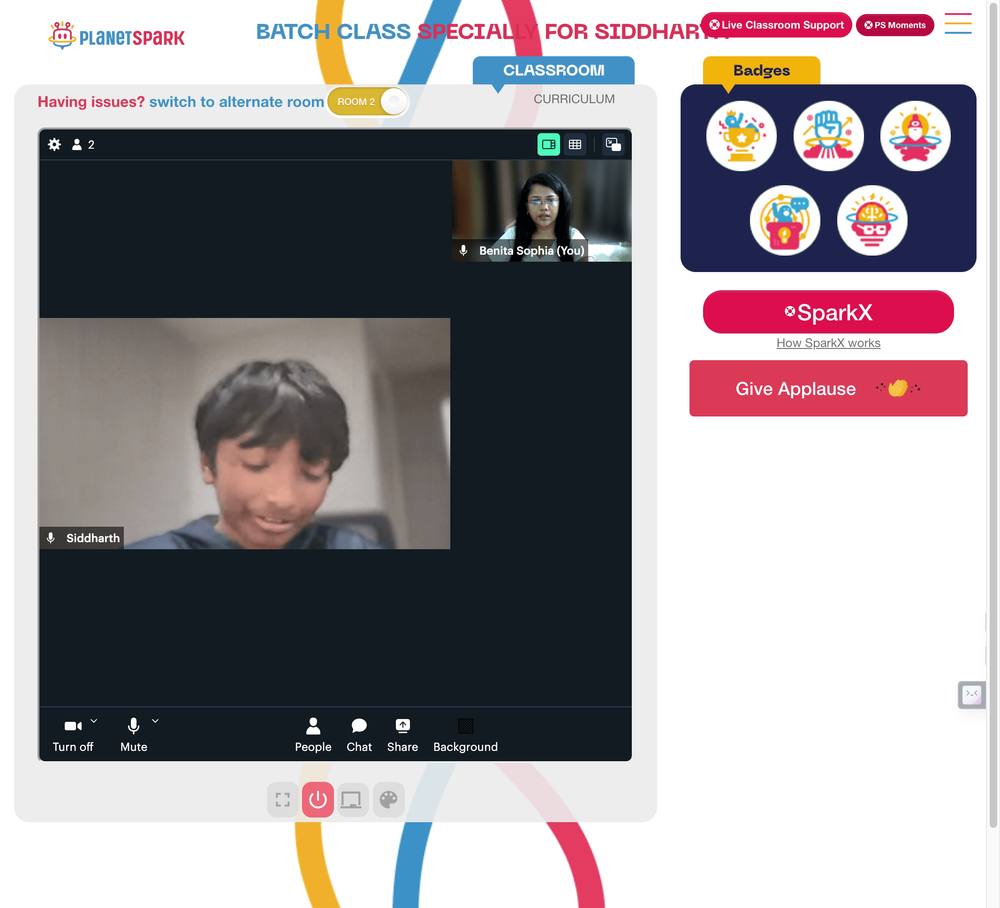Select the podium speaker badge
This screenshot has height=908, width=1000.
785,221
